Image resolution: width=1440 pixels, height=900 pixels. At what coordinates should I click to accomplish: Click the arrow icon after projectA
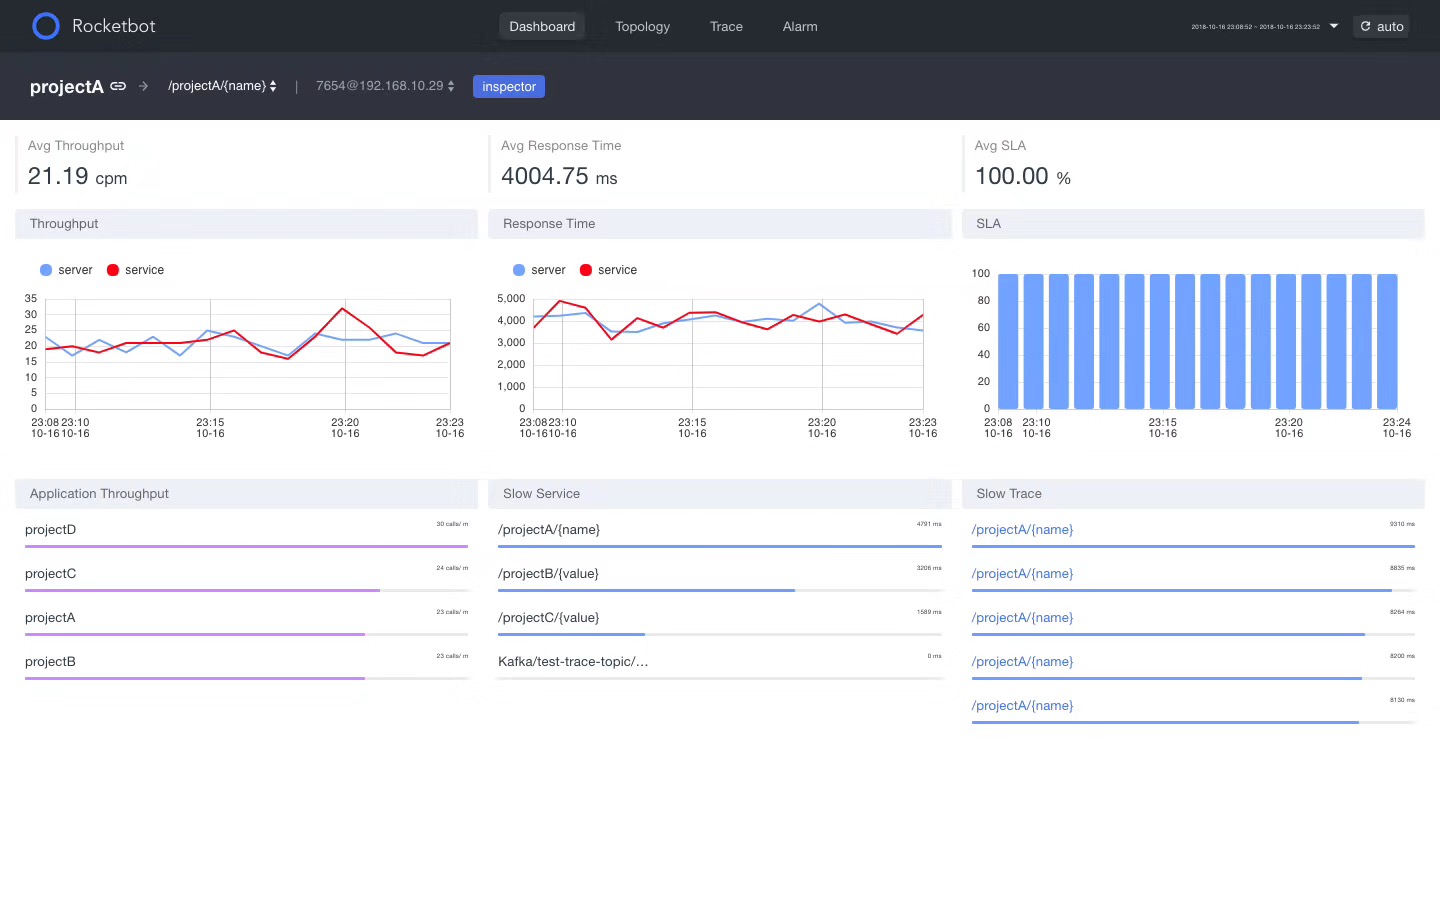(143, 86)
